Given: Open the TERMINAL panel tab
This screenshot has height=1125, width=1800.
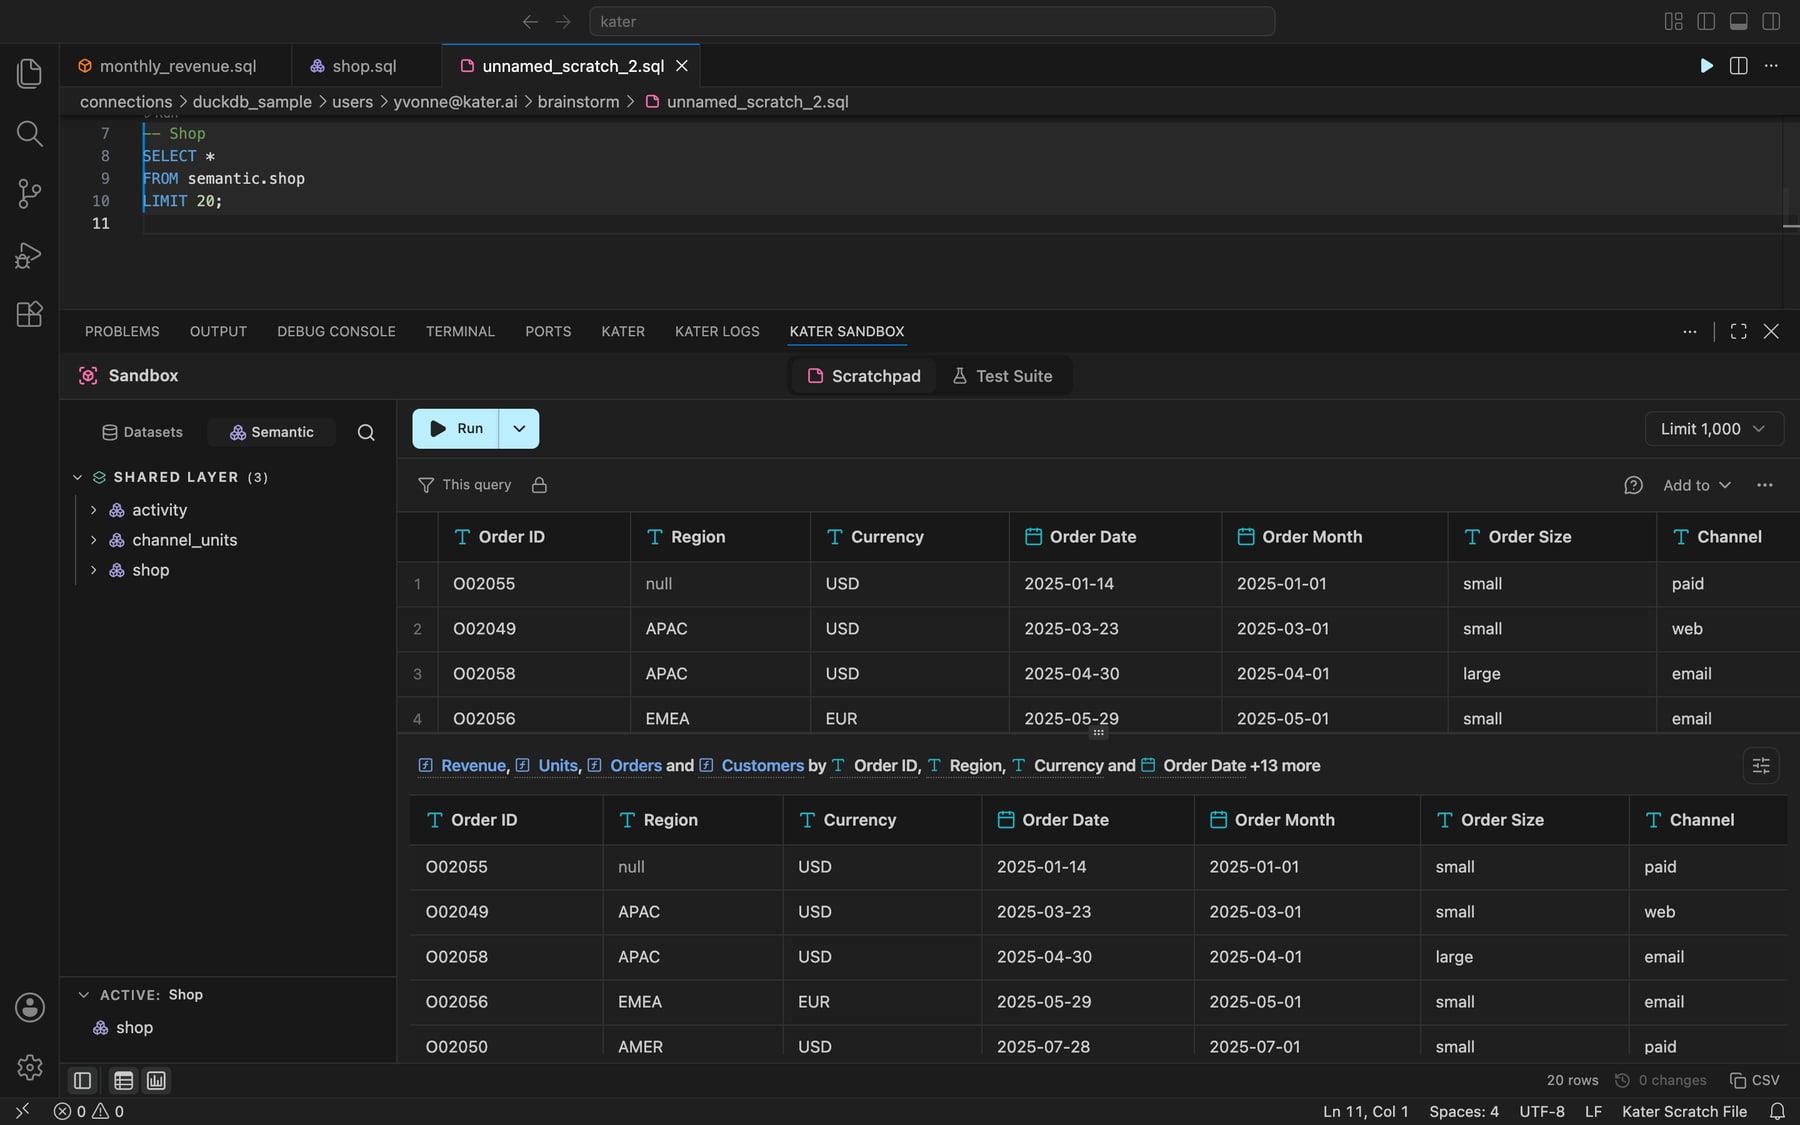Looking at the screenshot, I should [460, 331].
